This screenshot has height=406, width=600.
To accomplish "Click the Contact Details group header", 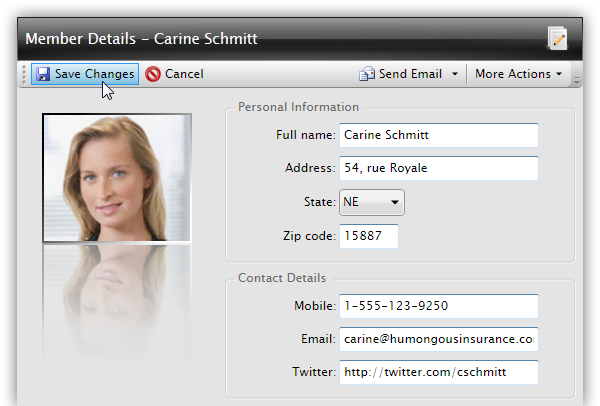I will (283, 278).
